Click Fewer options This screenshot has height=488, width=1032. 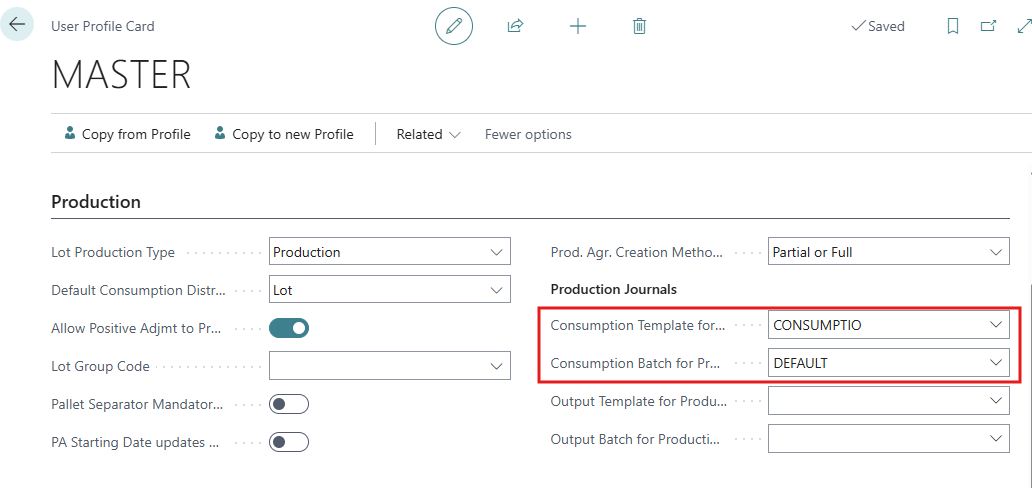coord(528,134)
